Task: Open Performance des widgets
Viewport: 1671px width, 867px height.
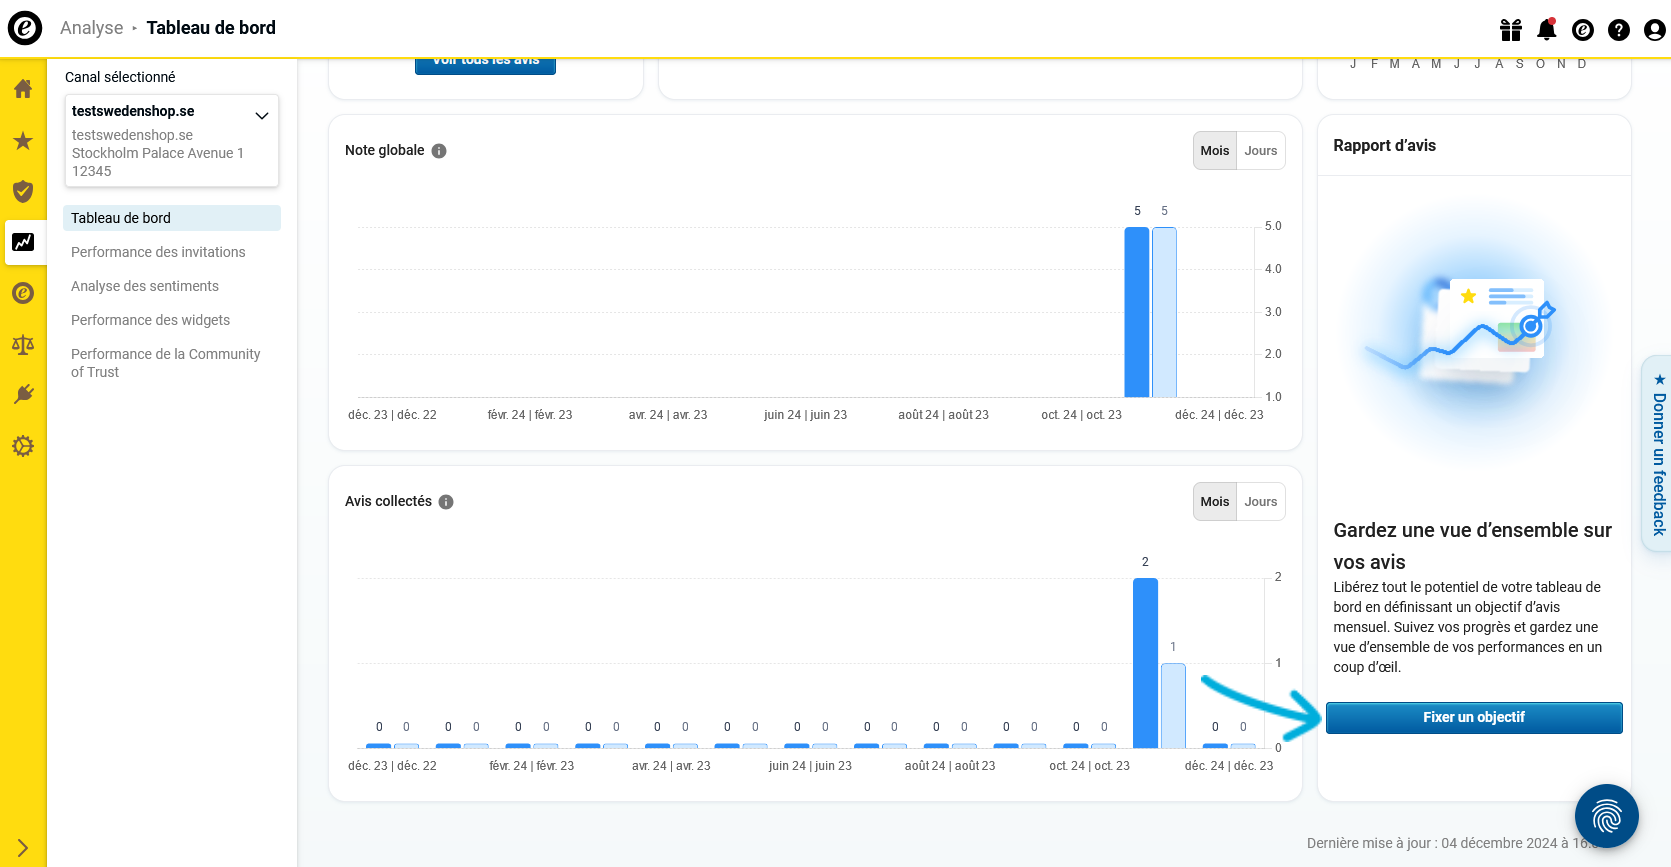Action: click(x=151, y=320)
